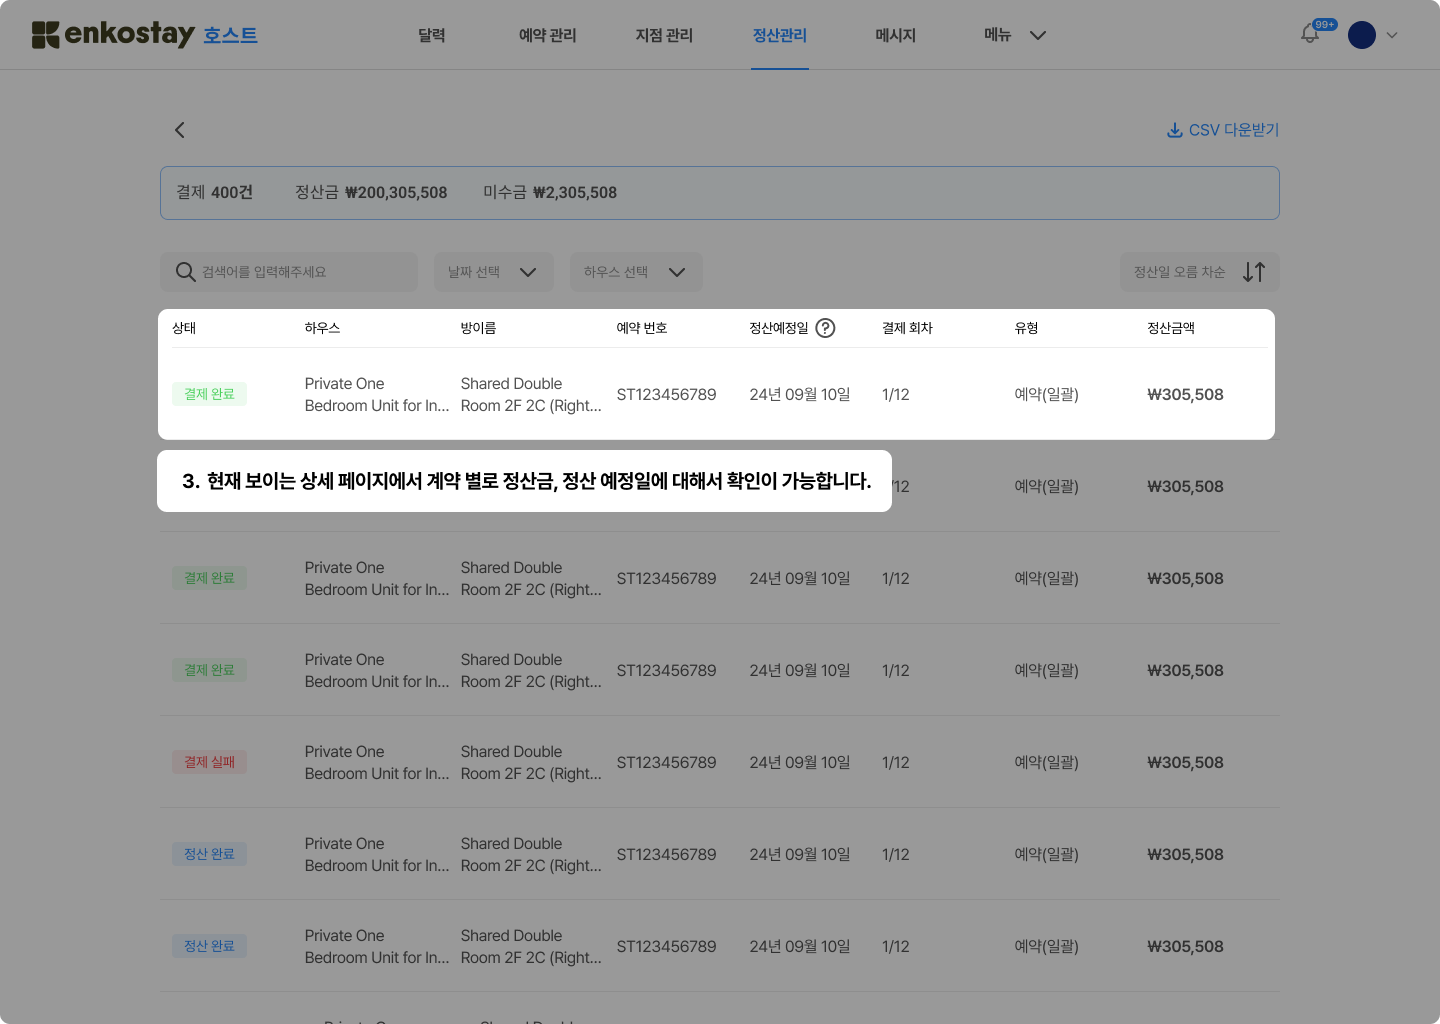Click the help icon beside 정산예정일

tap(825, 328)
